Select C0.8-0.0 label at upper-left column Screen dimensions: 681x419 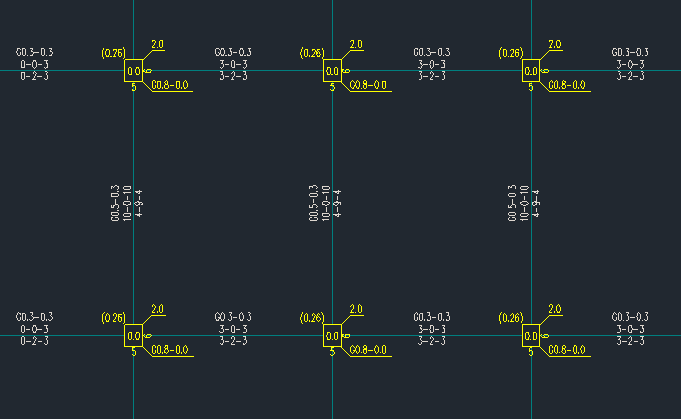tap(170, 85)
